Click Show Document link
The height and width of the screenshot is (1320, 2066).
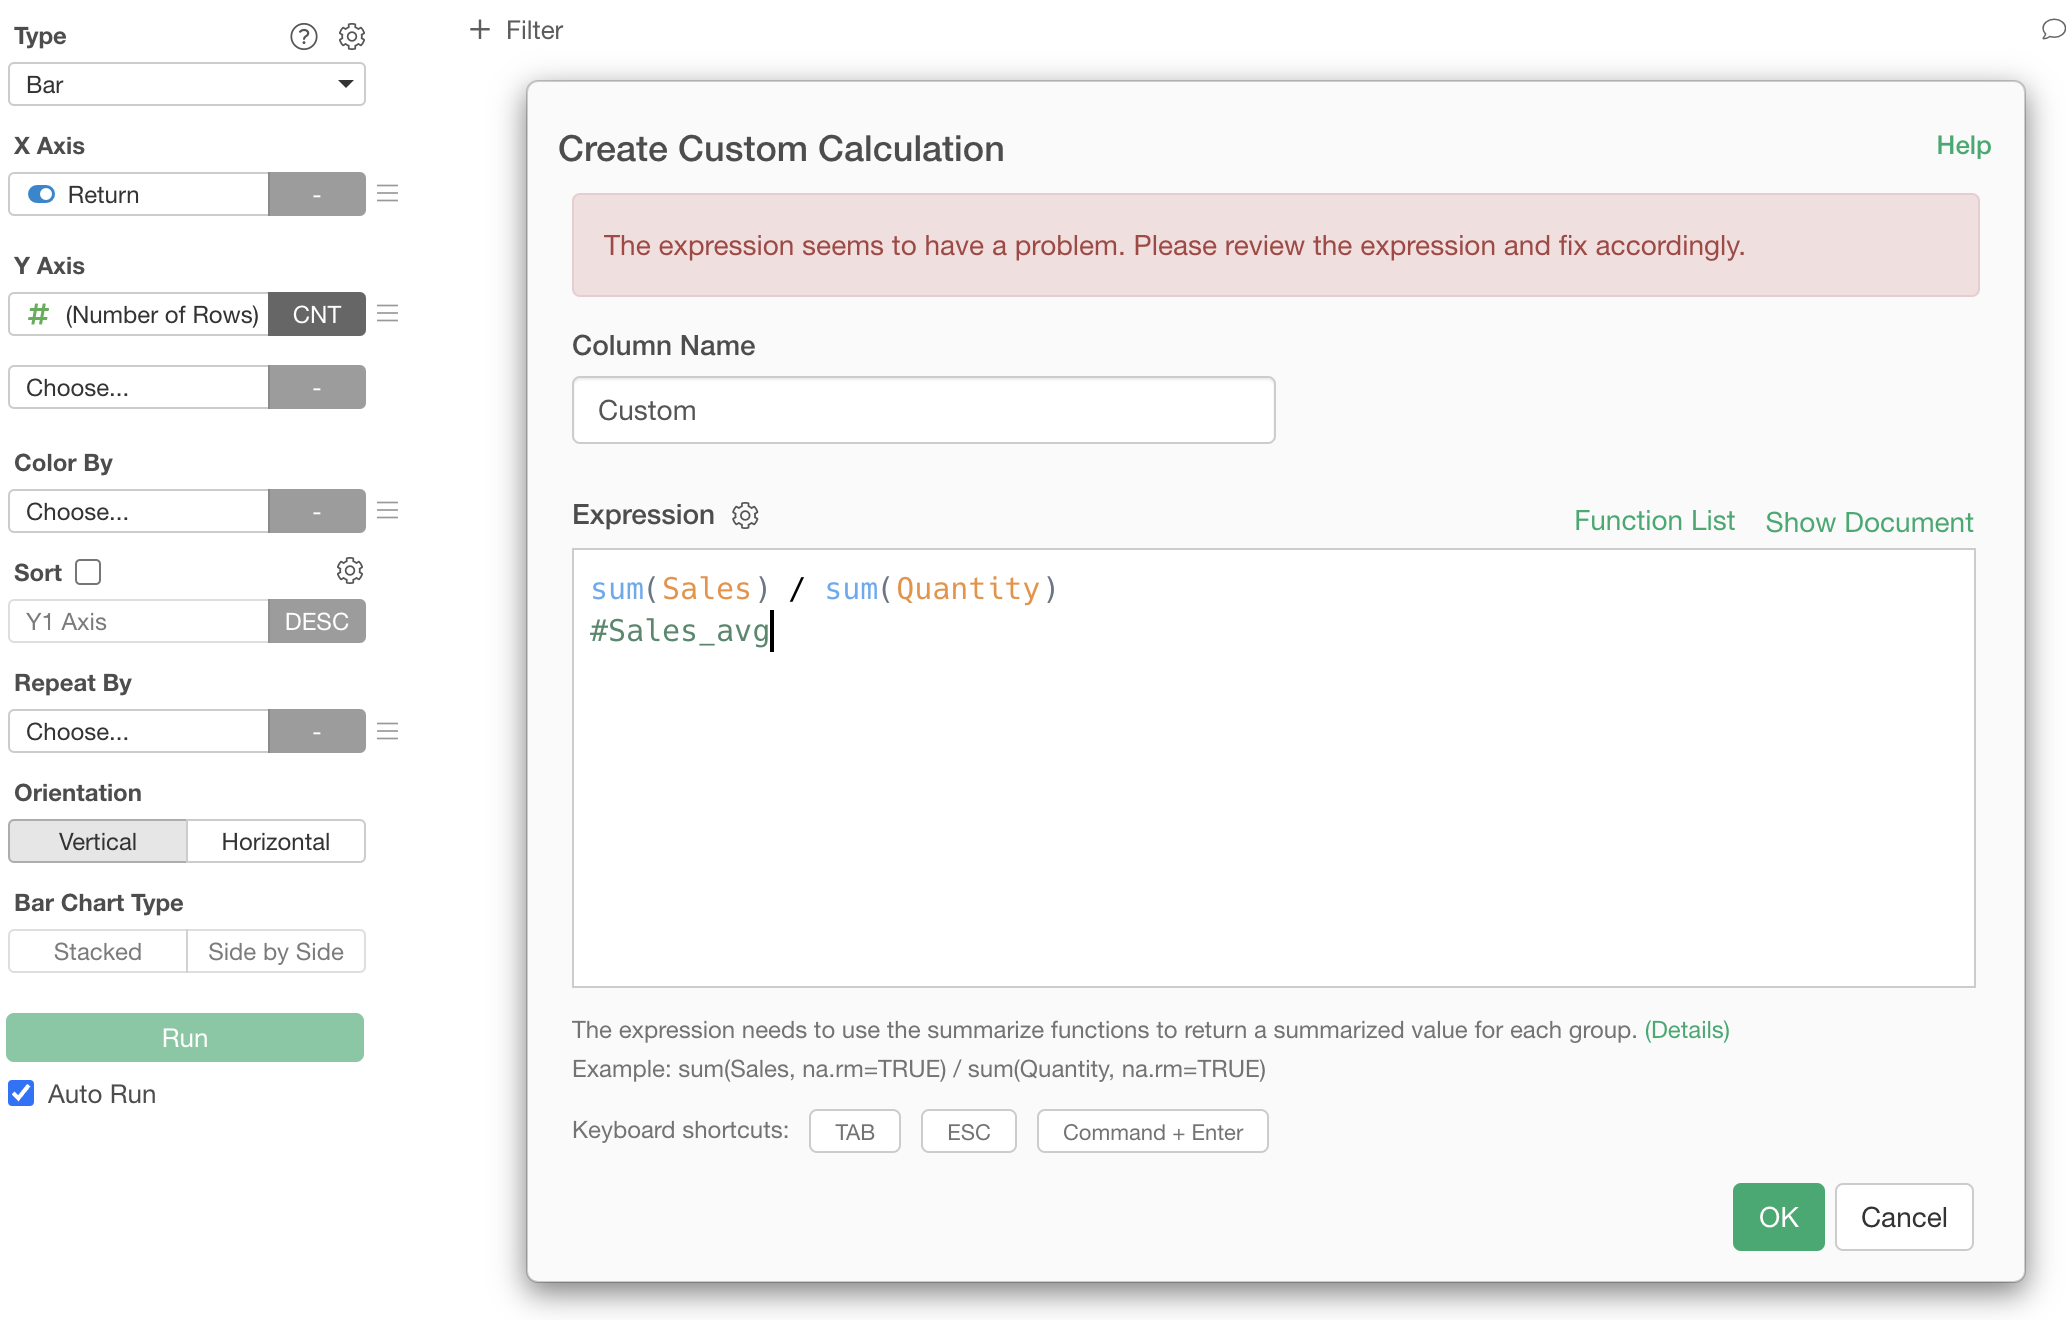(x=1869, y=522)
